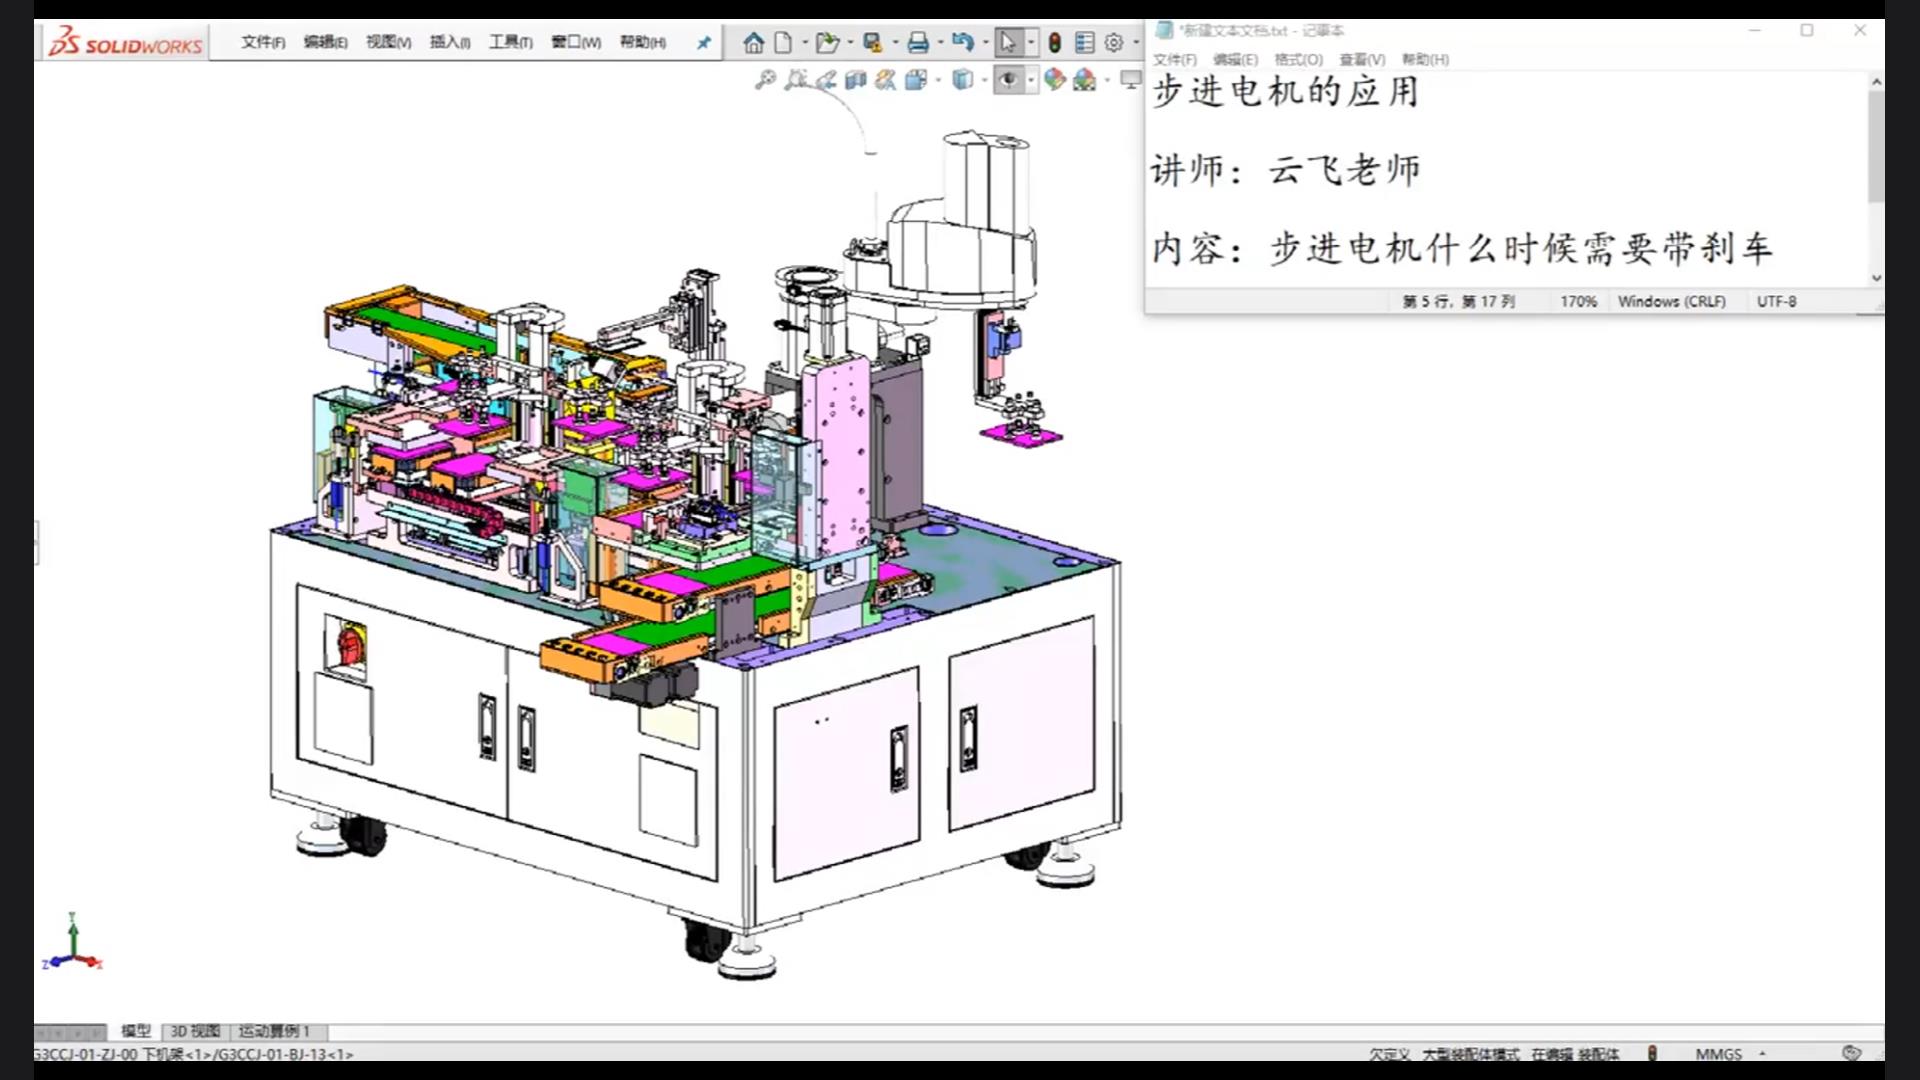Go to the SolidWorks Home (welcome) icon
The height and width of the screenshot is (1080, 1920).
pyautogui.click(x=754, y=42)
